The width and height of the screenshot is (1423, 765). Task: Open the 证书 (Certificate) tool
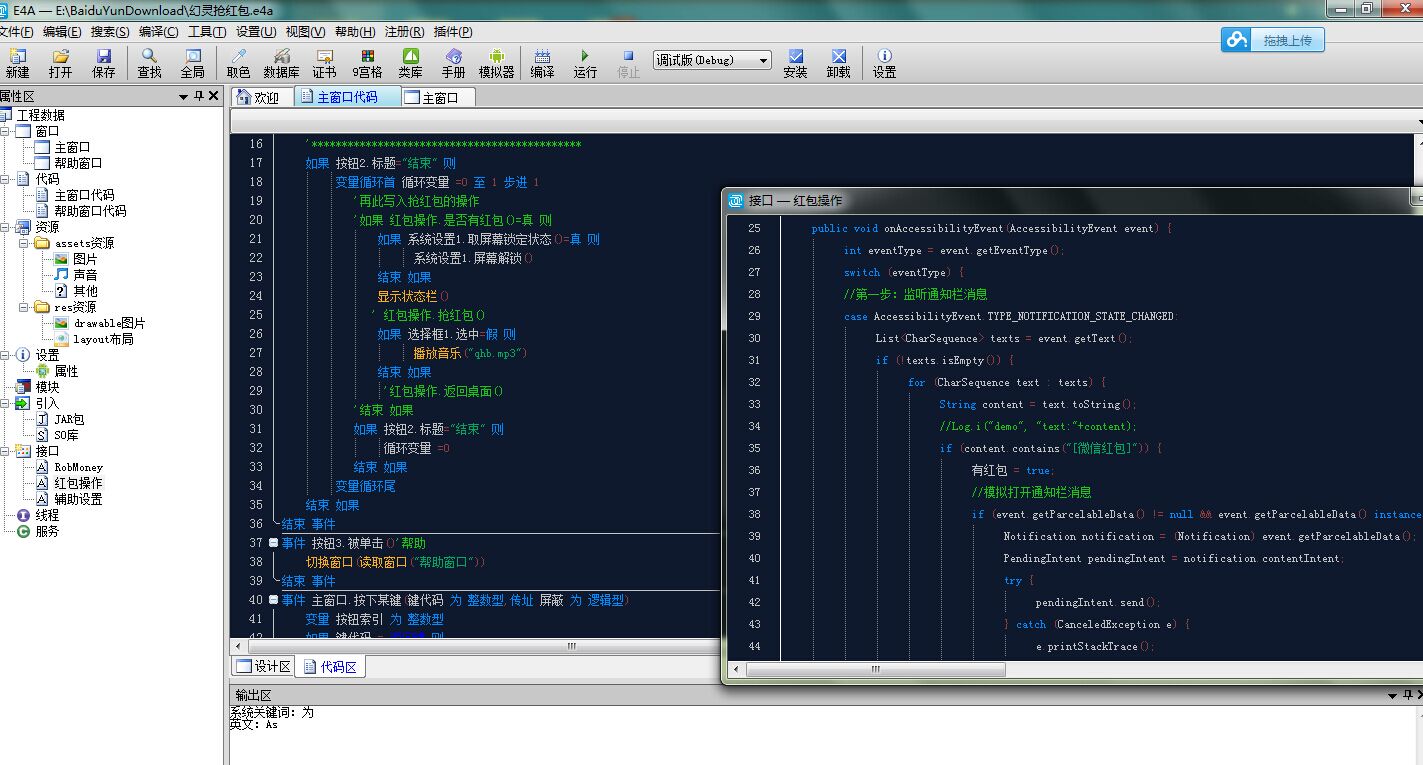[x=324, y=63]
